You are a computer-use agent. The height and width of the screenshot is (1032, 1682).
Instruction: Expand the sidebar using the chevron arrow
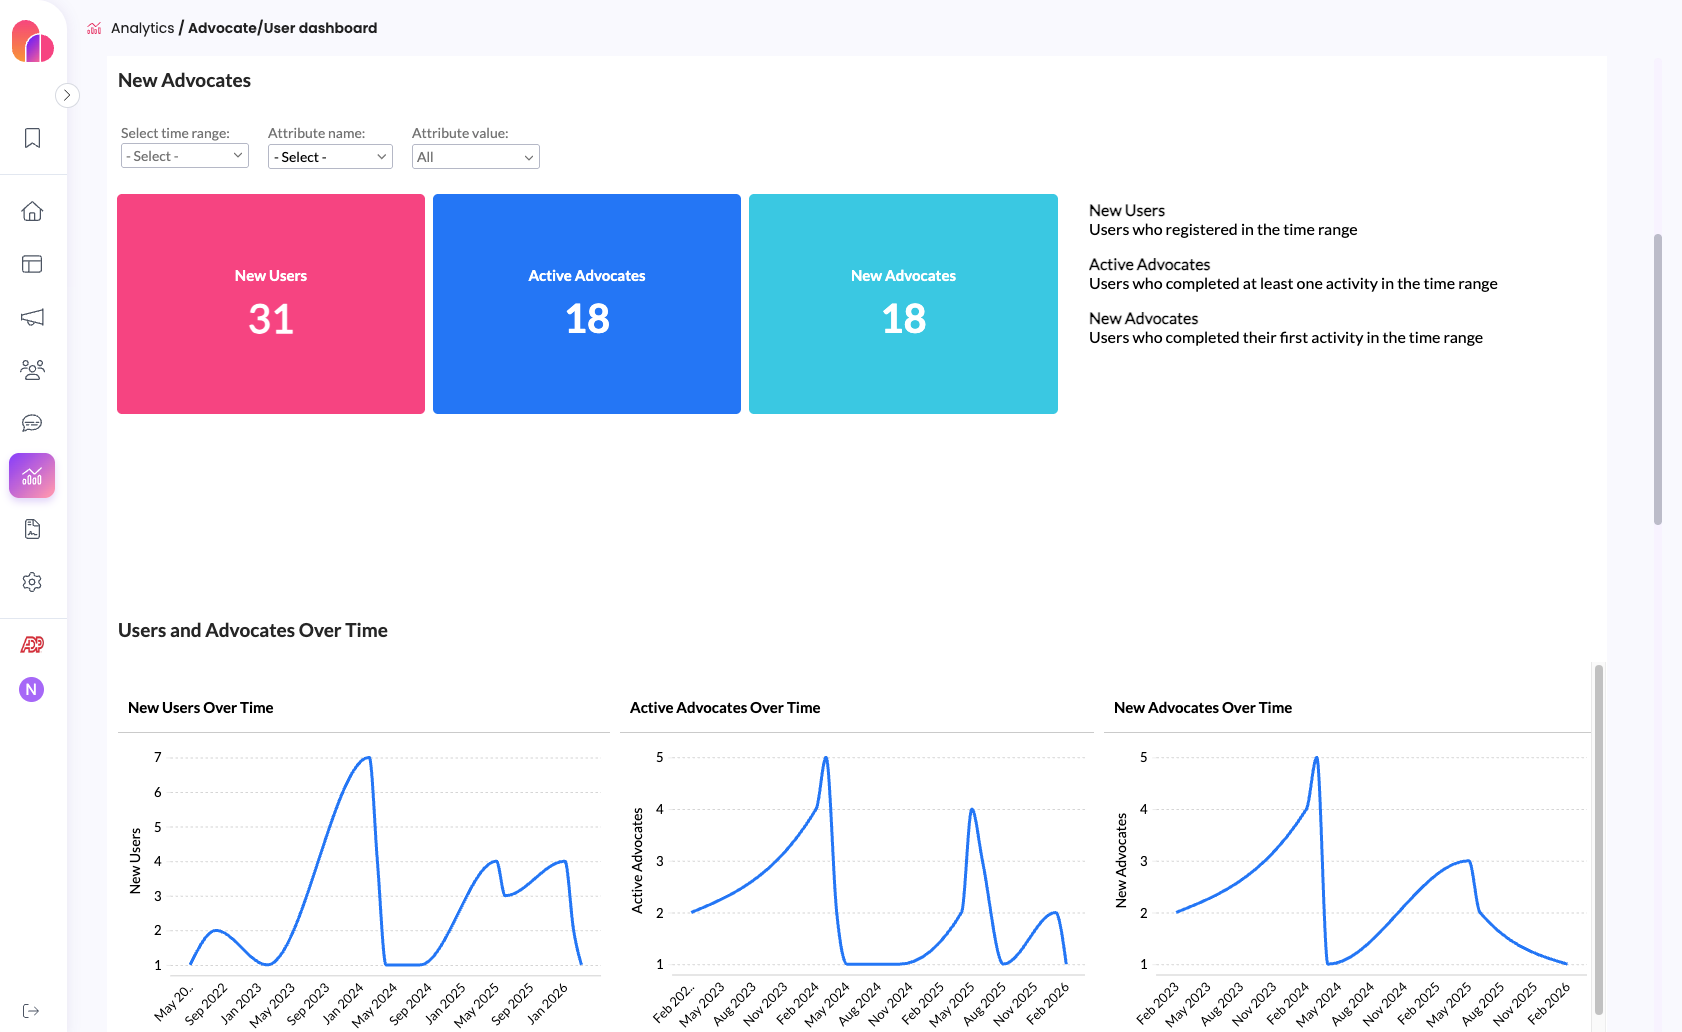coord(67,95)
